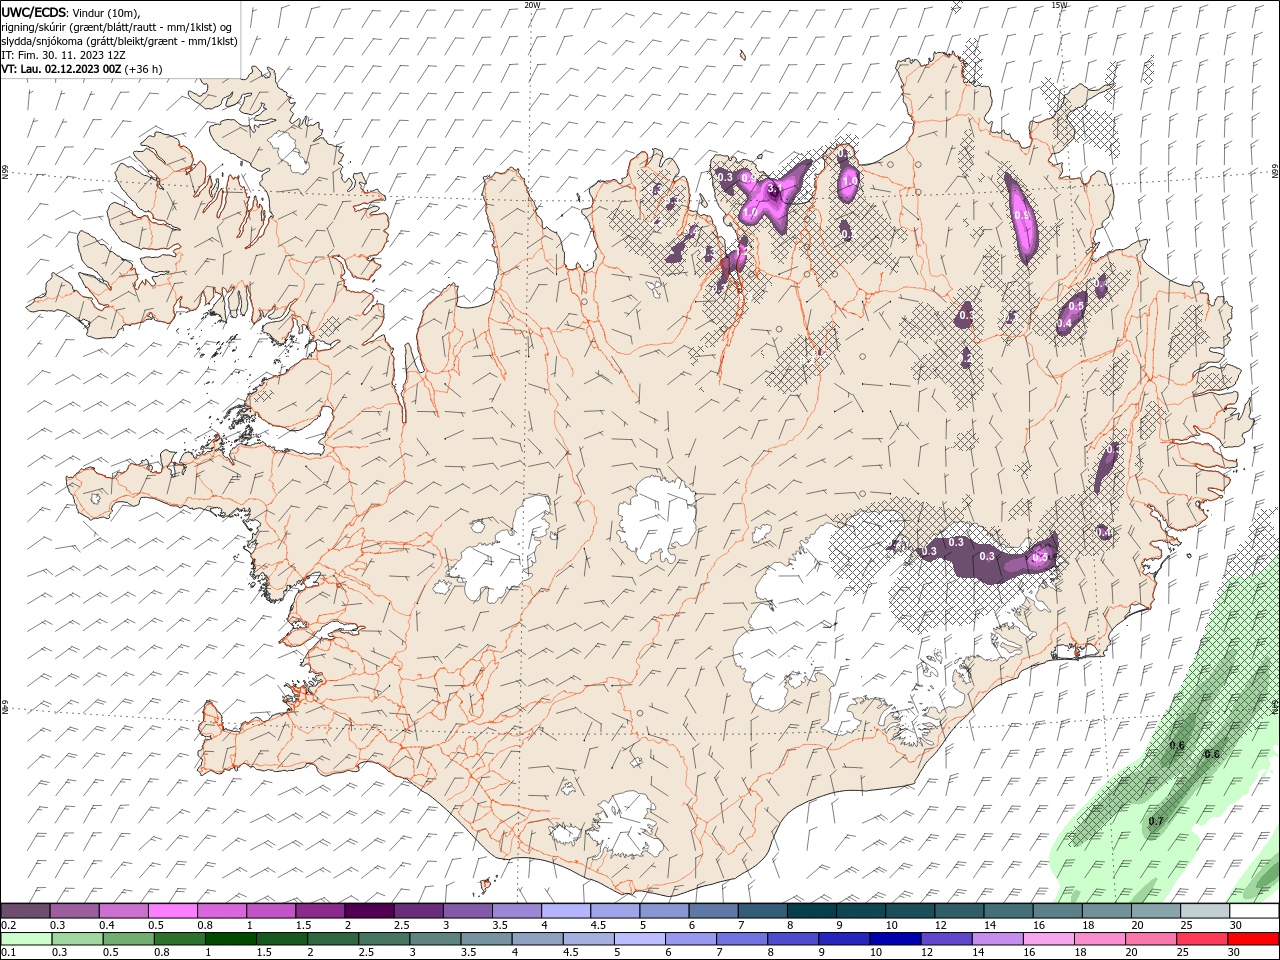Pick the dark purple upper swatch starting at 2
This screenshot has height=960, width=1280.
pyautogui.click(x=369, y=911)
